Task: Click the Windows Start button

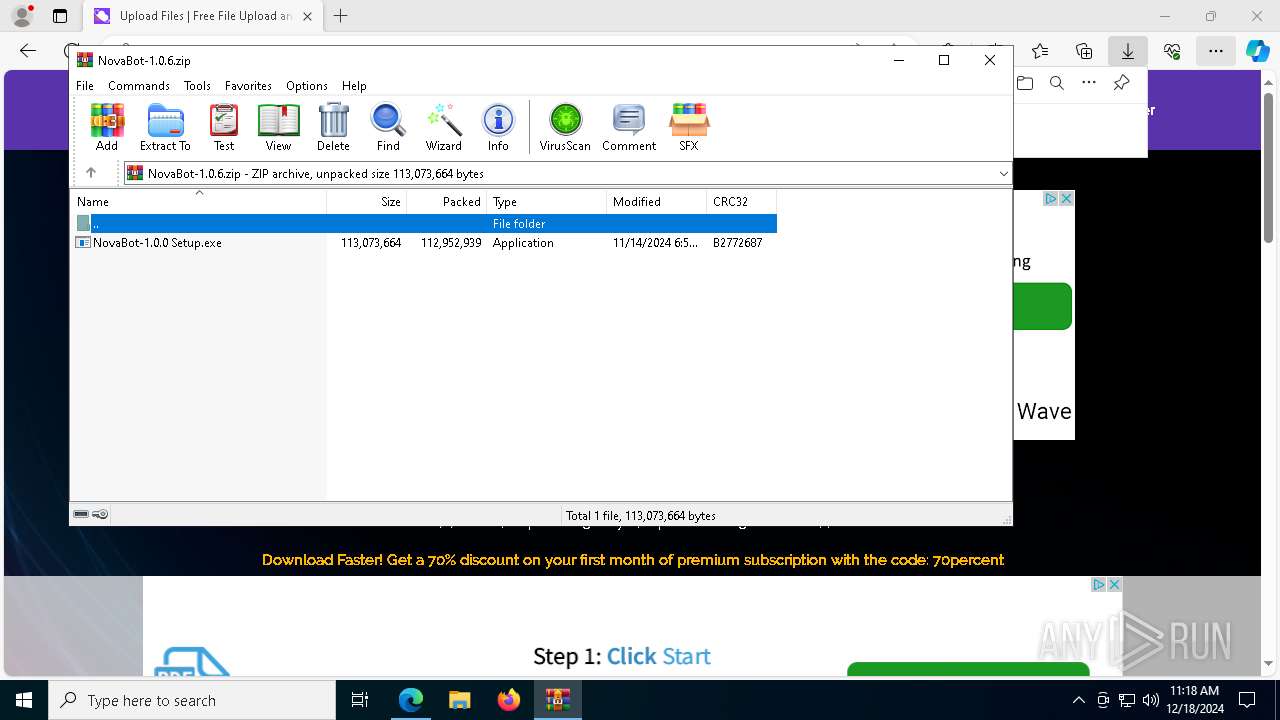Action: 24,700
